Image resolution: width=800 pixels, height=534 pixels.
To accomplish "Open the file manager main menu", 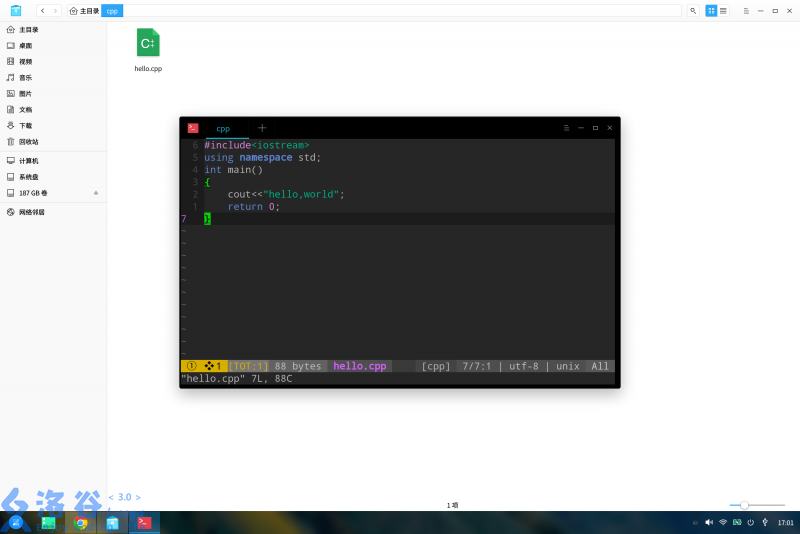I will pos(745,10).
